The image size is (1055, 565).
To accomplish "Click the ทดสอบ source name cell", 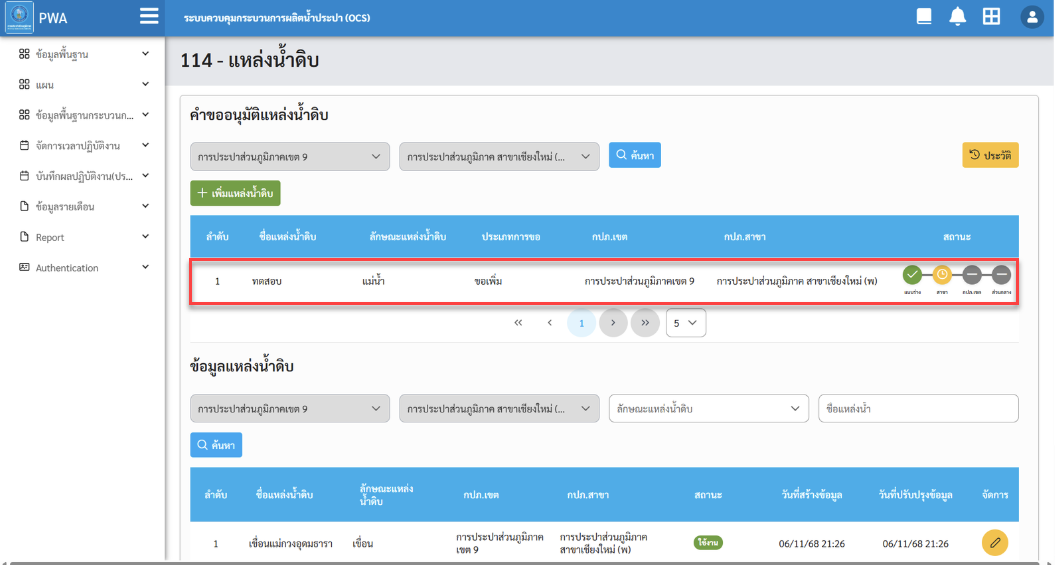I will [266, 281].
